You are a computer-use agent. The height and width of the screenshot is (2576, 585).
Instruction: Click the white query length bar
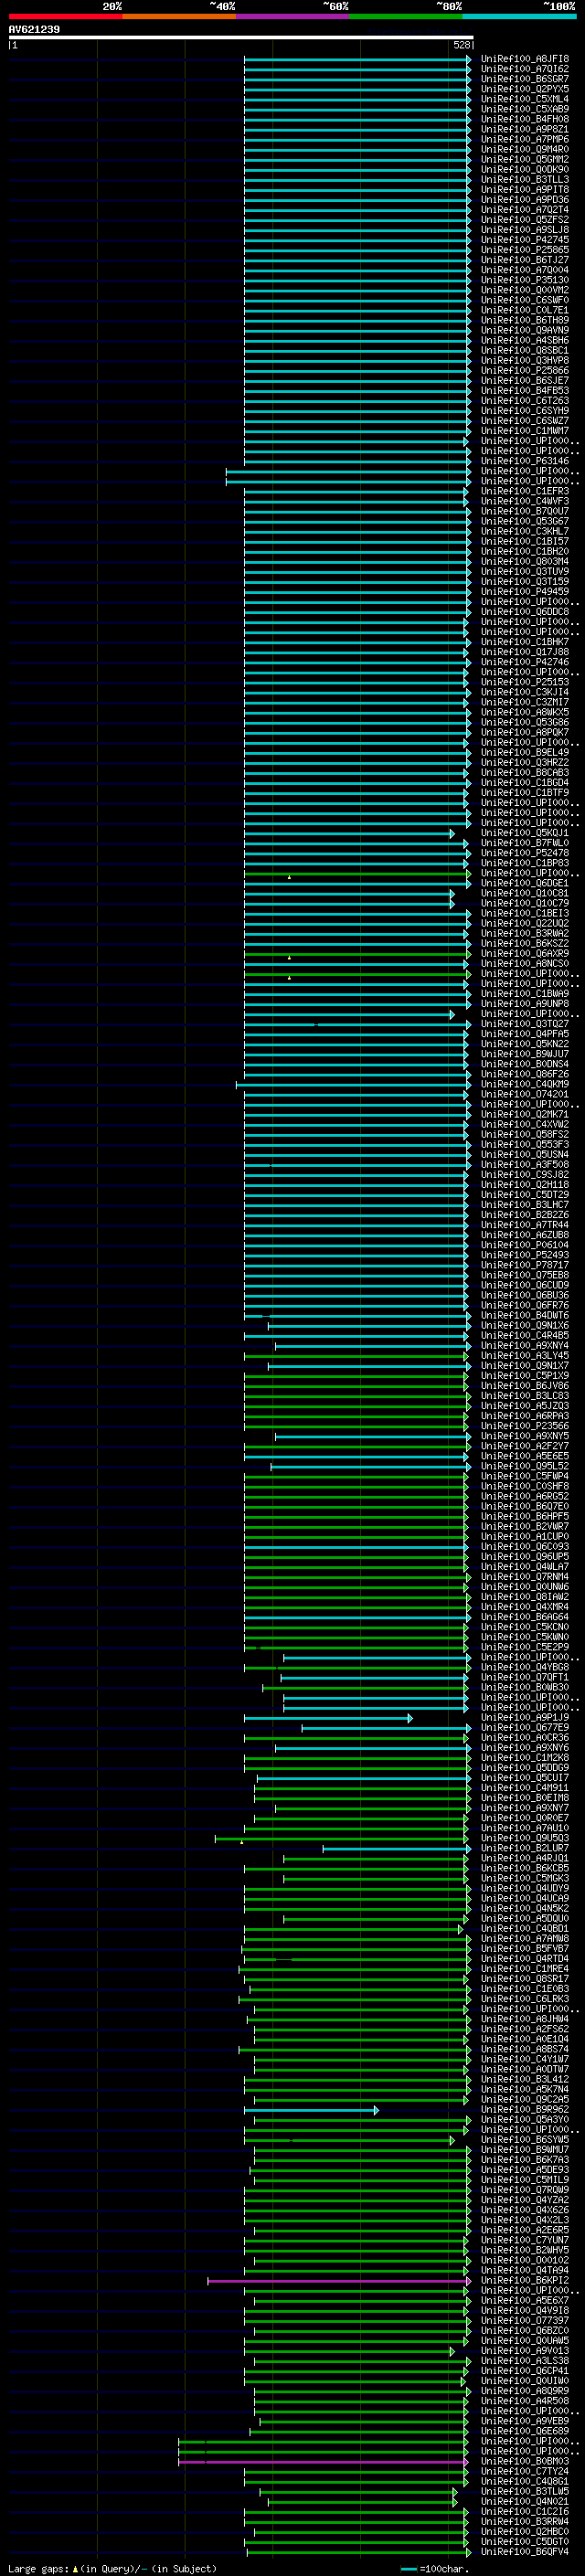(241, 37)
